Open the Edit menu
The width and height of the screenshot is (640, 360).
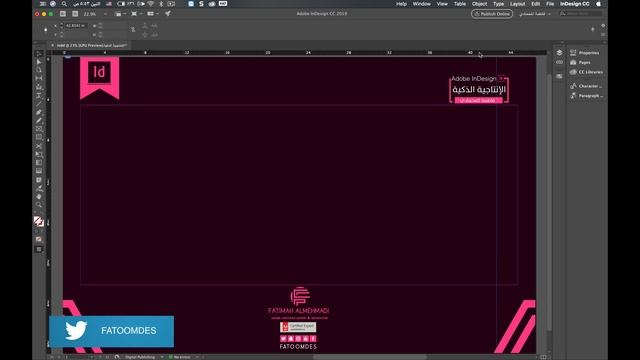tap(536, 4)
